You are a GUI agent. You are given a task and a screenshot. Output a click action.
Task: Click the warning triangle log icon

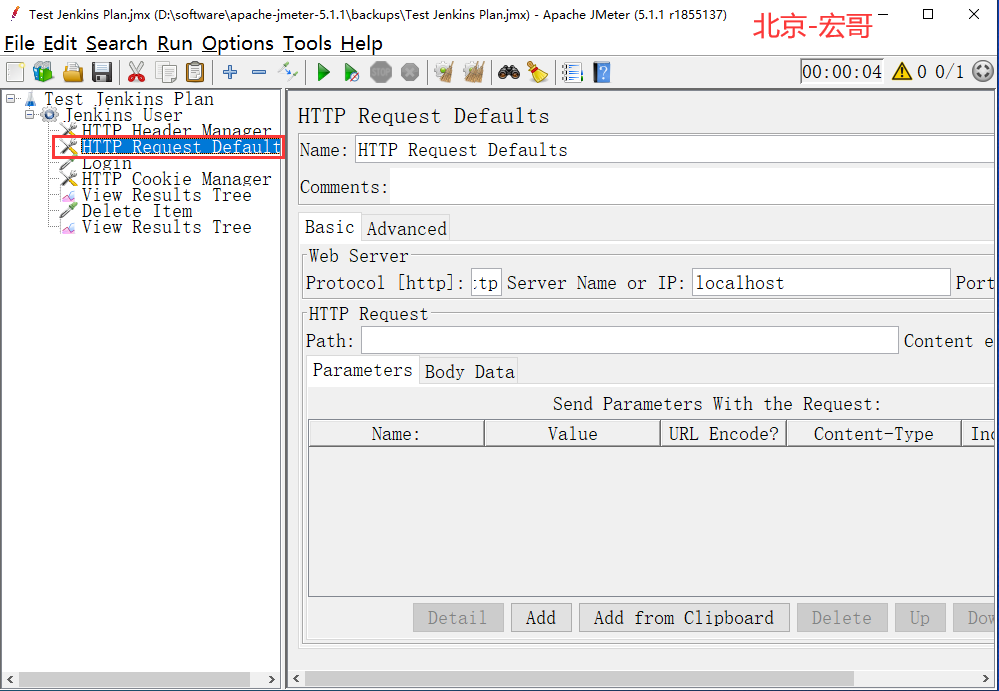coord(902,71)
